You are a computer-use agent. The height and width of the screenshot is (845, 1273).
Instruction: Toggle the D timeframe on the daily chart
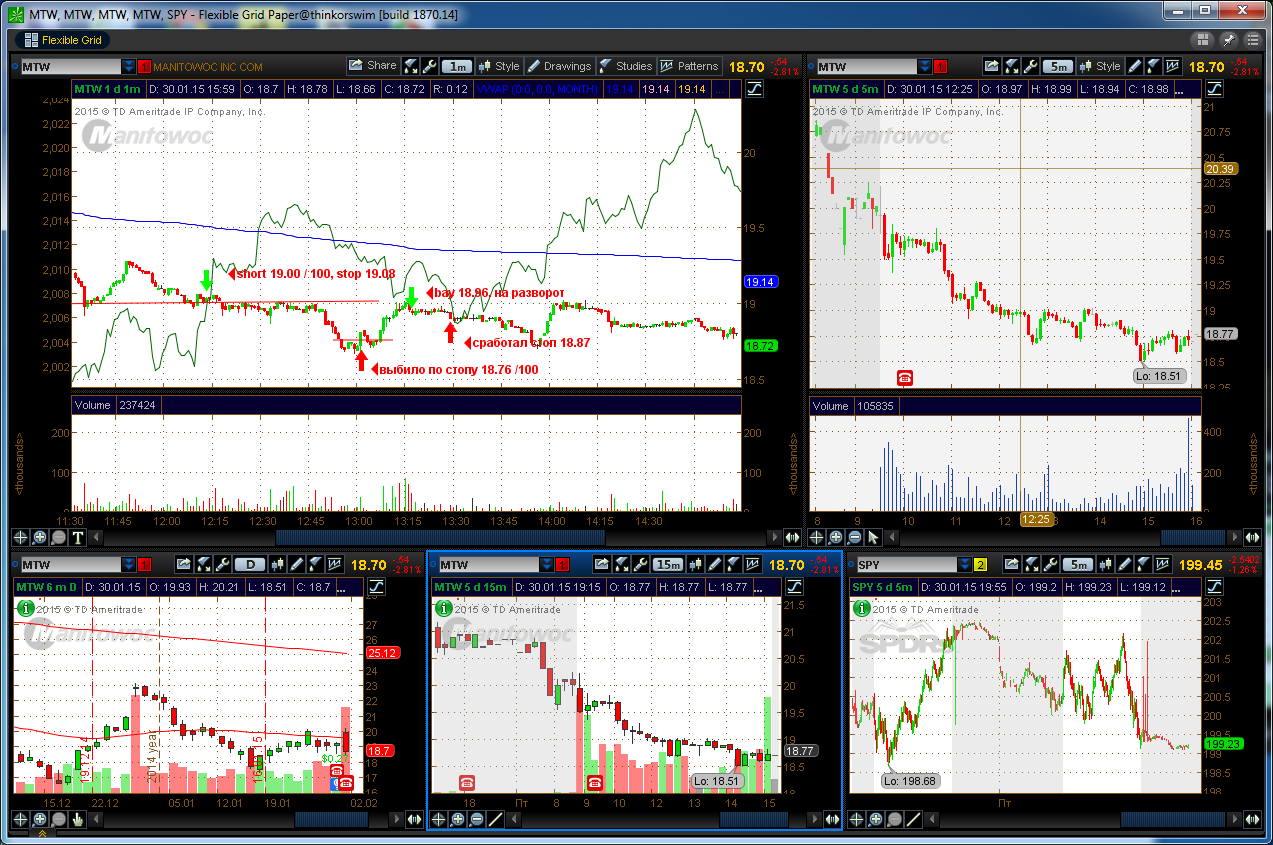[x=251, y=565]
